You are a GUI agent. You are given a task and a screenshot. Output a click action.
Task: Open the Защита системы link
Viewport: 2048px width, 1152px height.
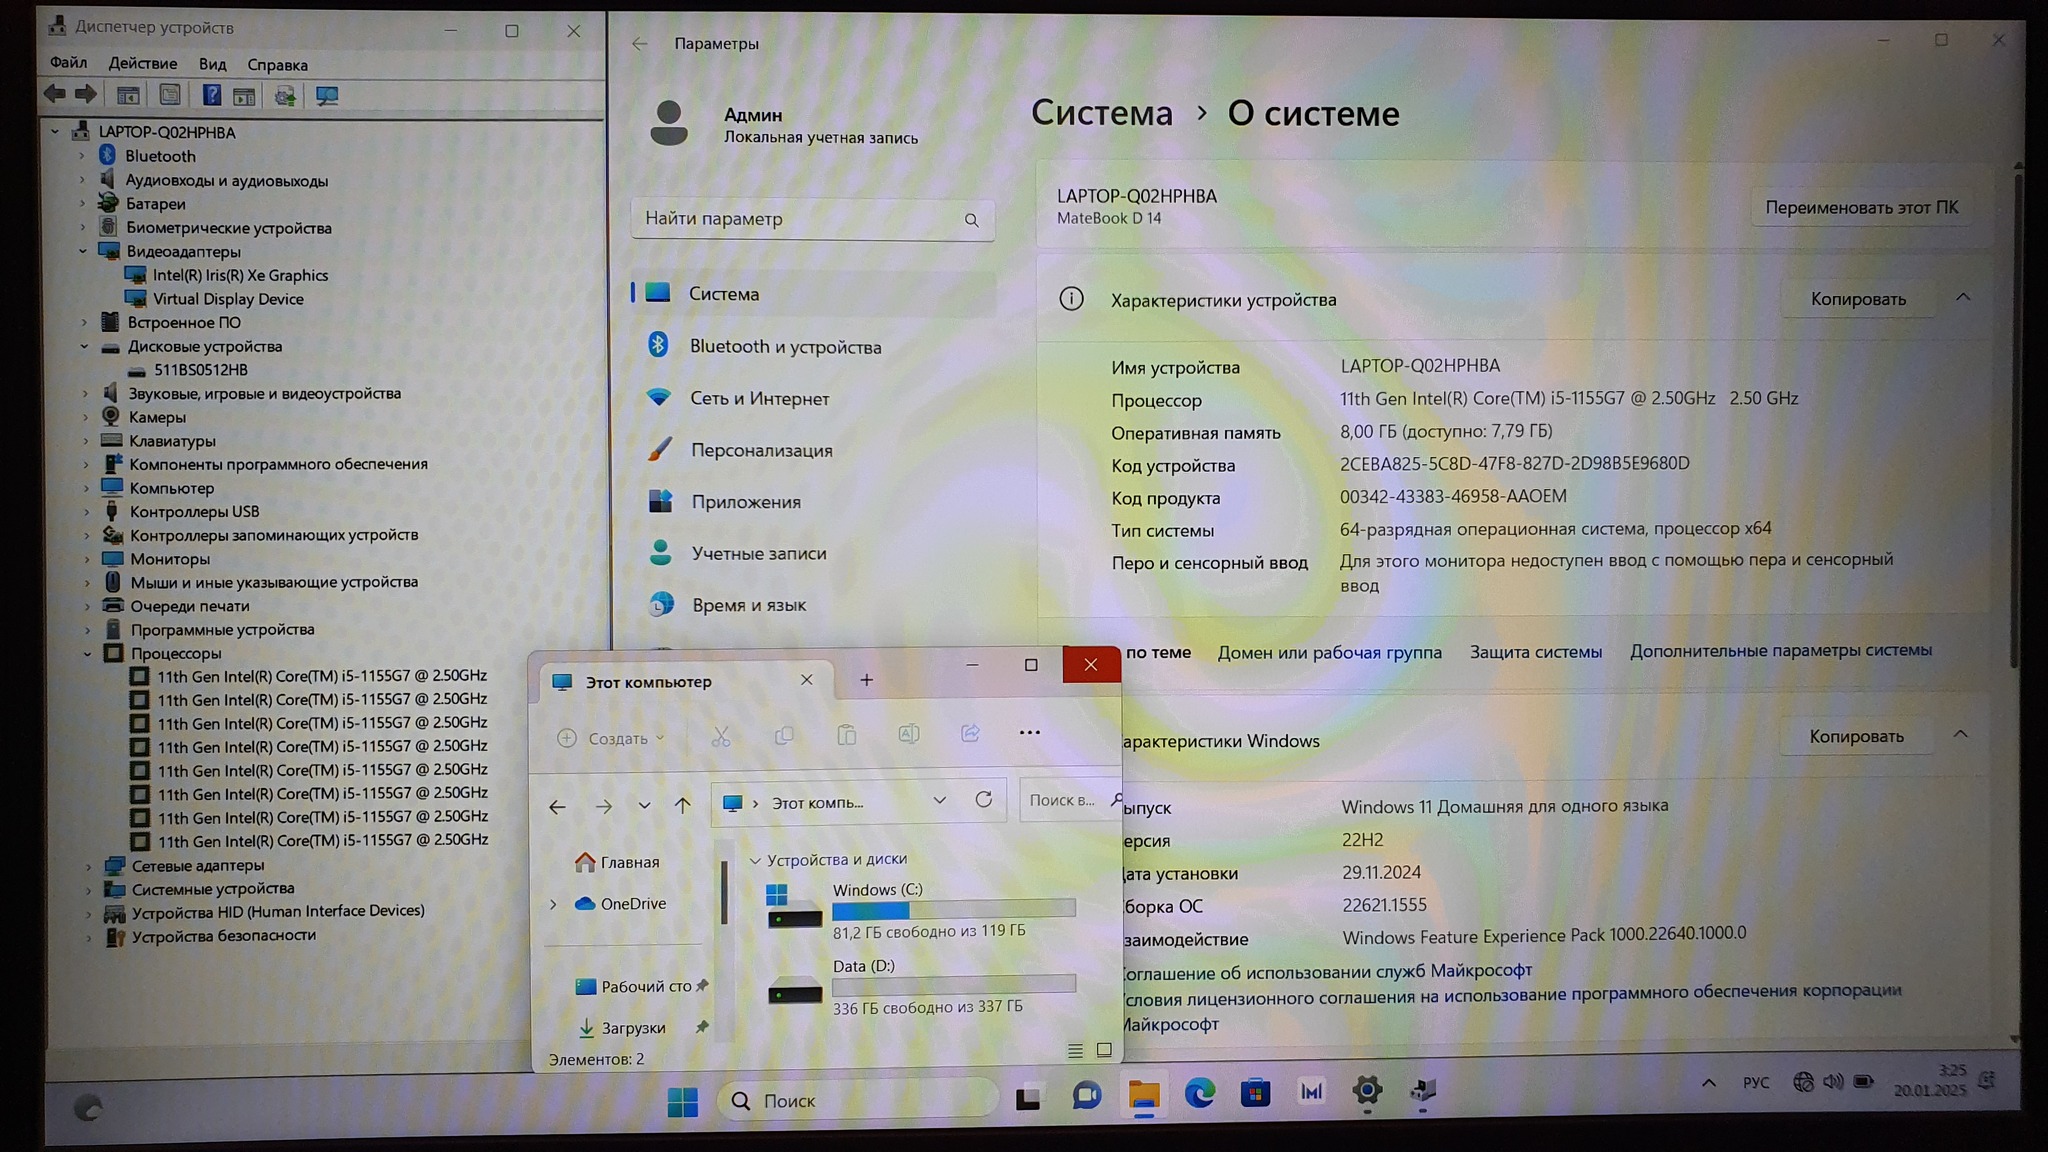coord(1535,652)
